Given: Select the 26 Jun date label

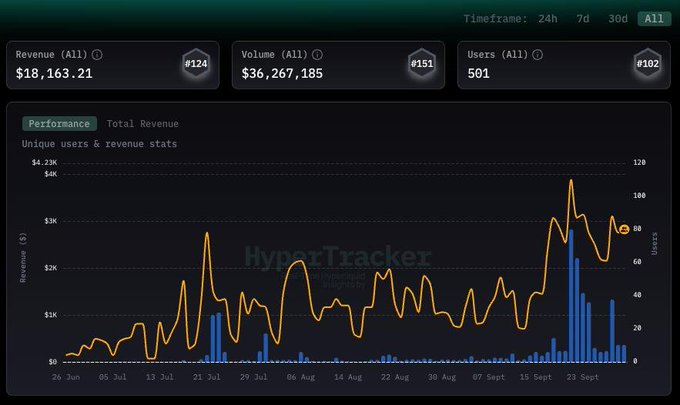Looking at the screenshot, I should [x=66, y=377].
